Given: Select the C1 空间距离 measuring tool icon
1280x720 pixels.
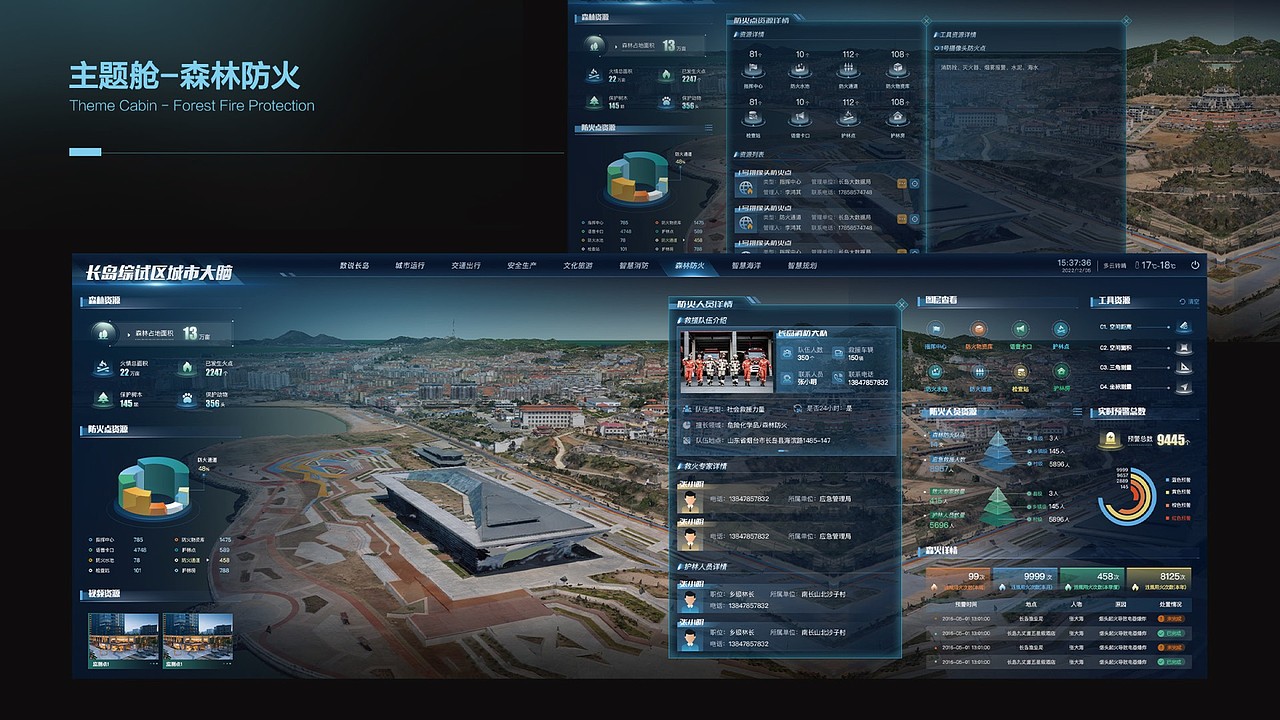Looking at the screenshot, I should 1184,327.
